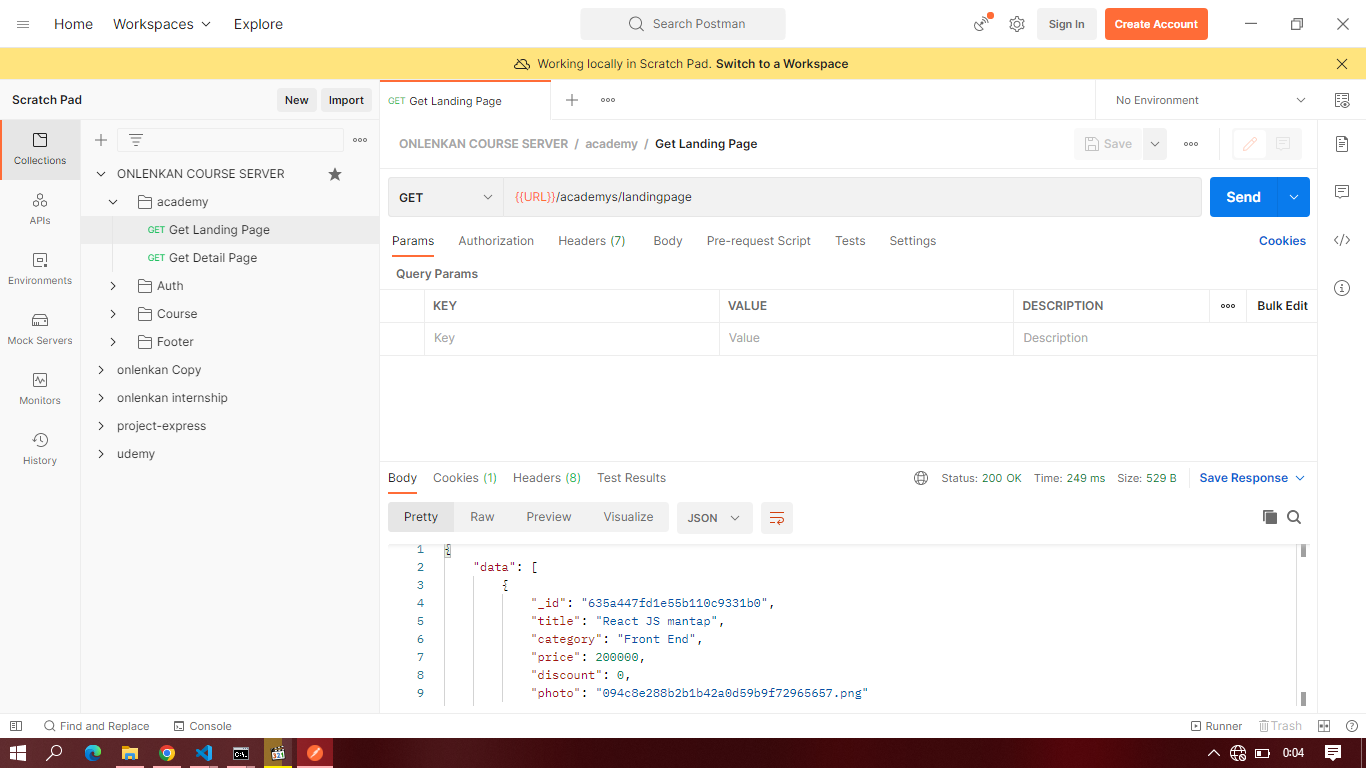The image size is (1366, 768).
Task: Open the No Environment selector
Action: coord(1210,100)
